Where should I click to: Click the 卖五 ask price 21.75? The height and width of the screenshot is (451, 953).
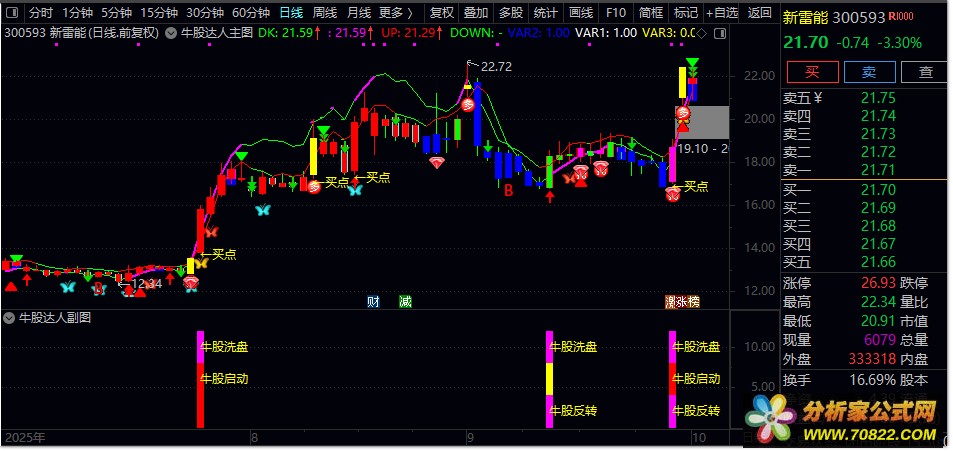878,98
